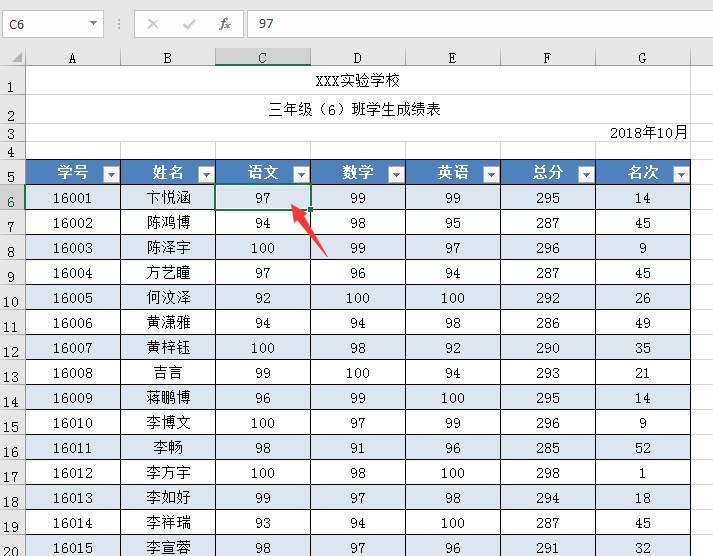Select the student ID cell 16012
Screen dimensions: 713x556
[x=73, y=473]
